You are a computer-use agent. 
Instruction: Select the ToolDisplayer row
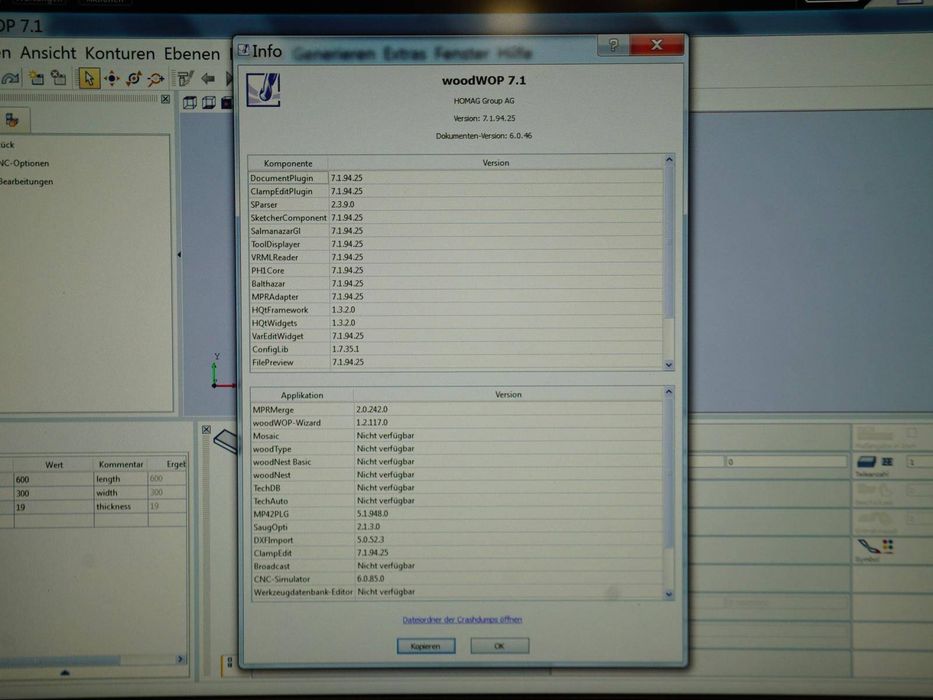pyautogui.click(x=456, y=244)
